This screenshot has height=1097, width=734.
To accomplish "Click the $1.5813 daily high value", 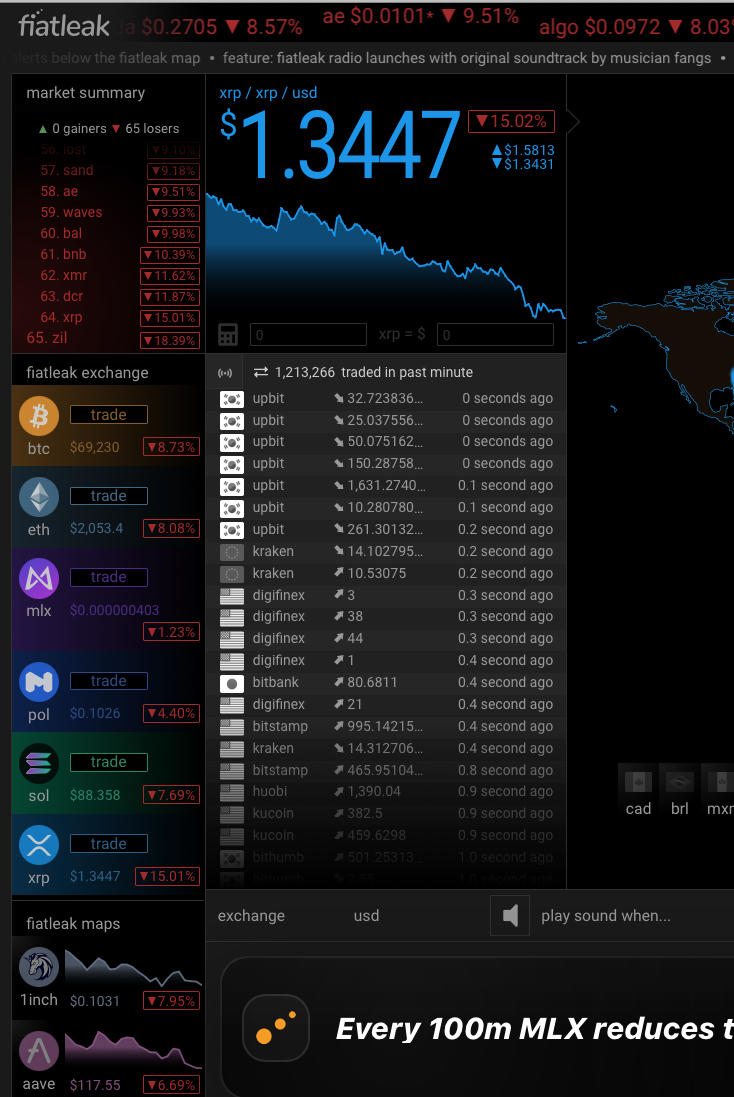I will tap(523, 150).
